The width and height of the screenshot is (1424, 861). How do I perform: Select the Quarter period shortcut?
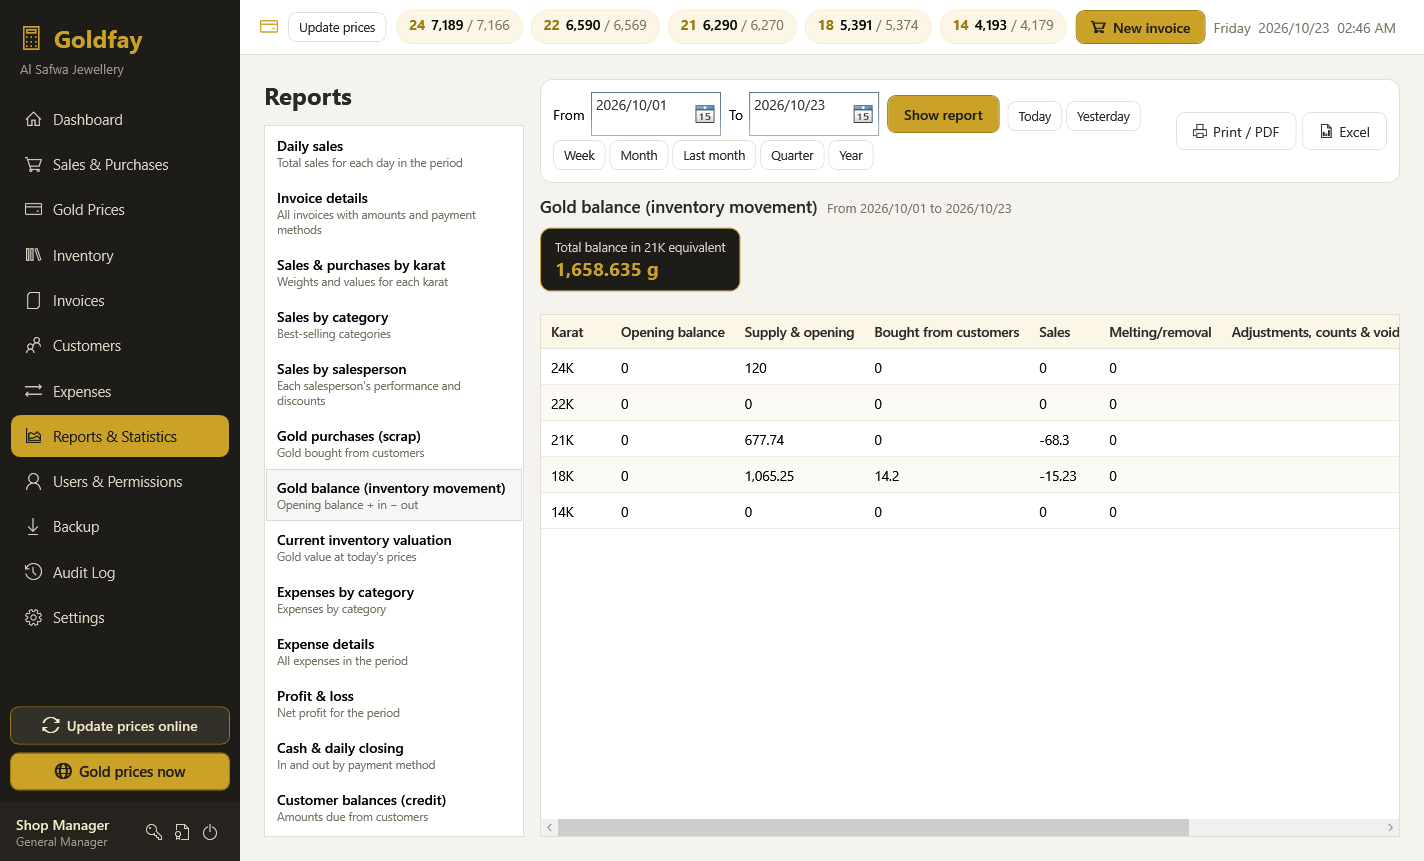[x=792, y=155]
